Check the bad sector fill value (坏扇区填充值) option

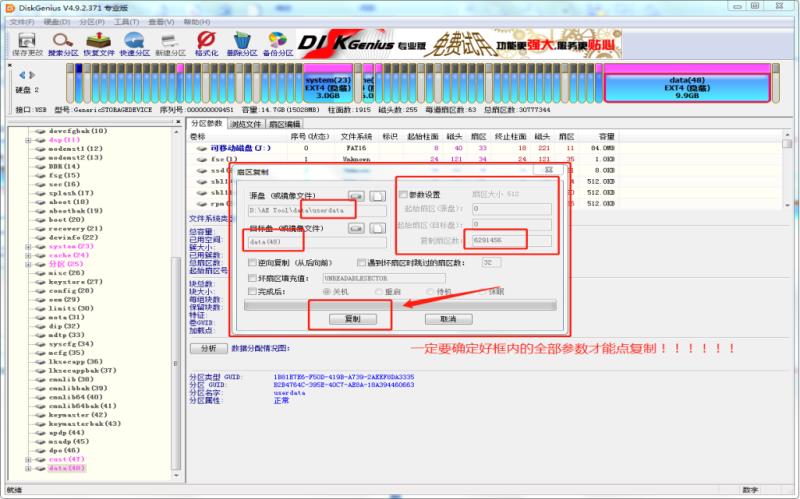tap(252, 278)
